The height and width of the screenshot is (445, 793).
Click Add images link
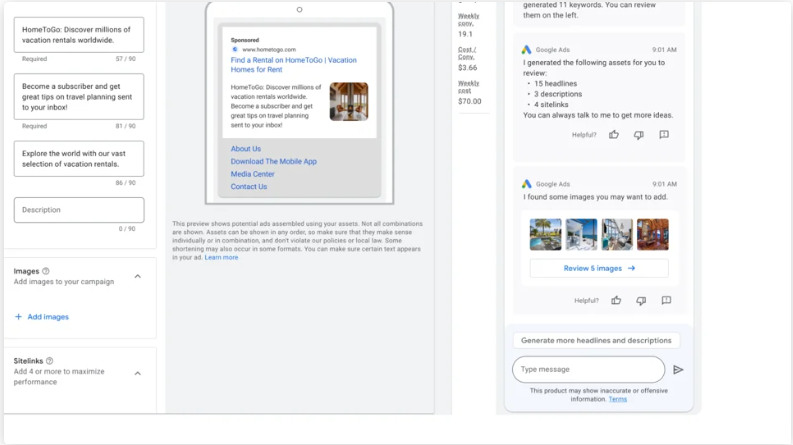point(42,317)
